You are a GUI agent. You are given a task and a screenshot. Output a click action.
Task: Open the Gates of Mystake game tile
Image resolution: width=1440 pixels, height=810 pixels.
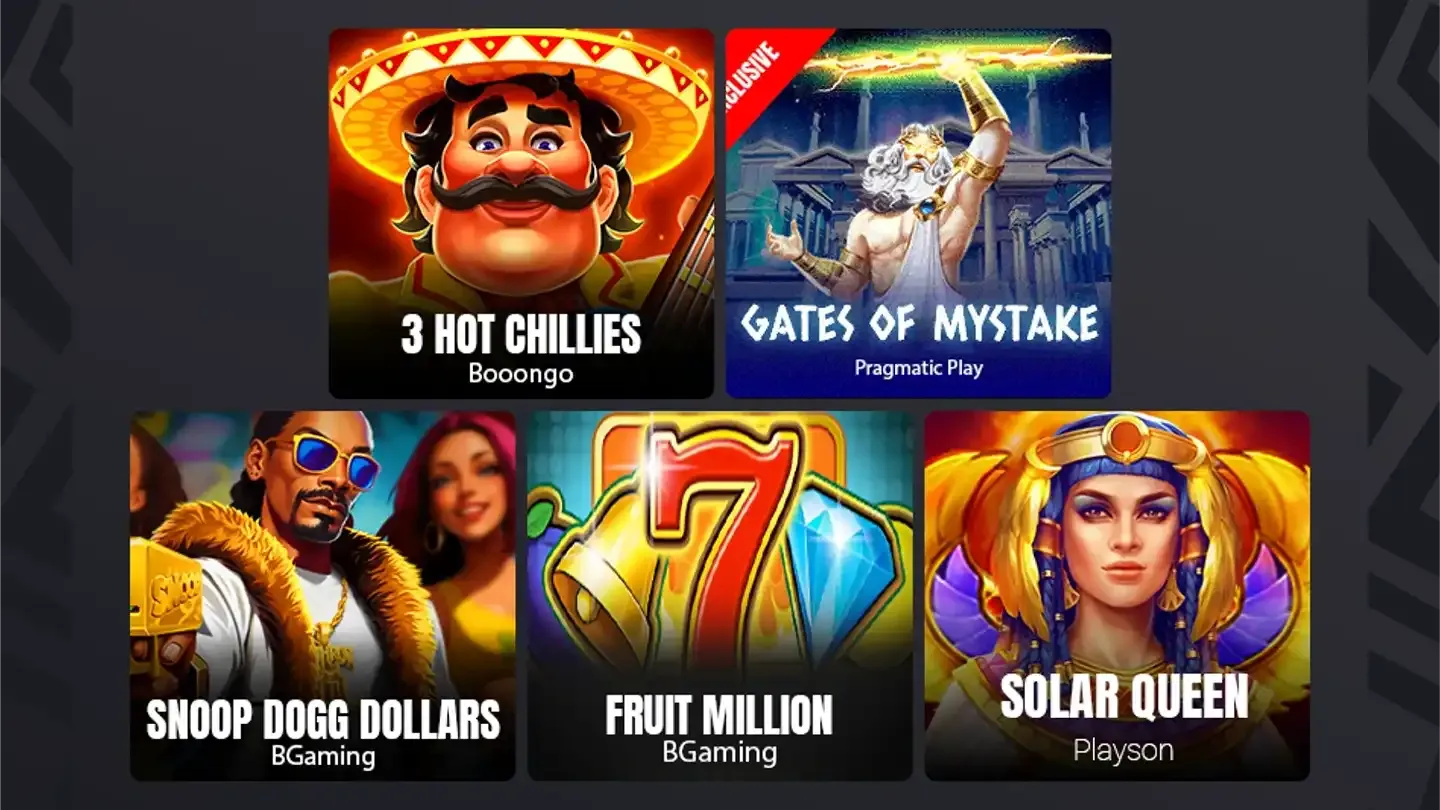click(x=918, y=213)
